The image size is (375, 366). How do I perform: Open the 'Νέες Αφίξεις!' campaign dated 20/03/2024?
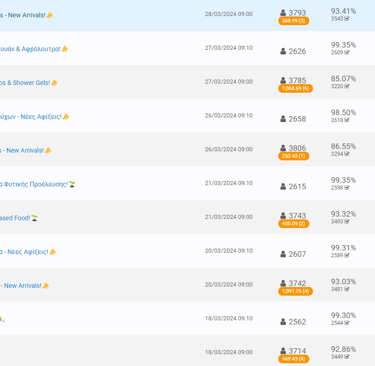pos(28,252)
